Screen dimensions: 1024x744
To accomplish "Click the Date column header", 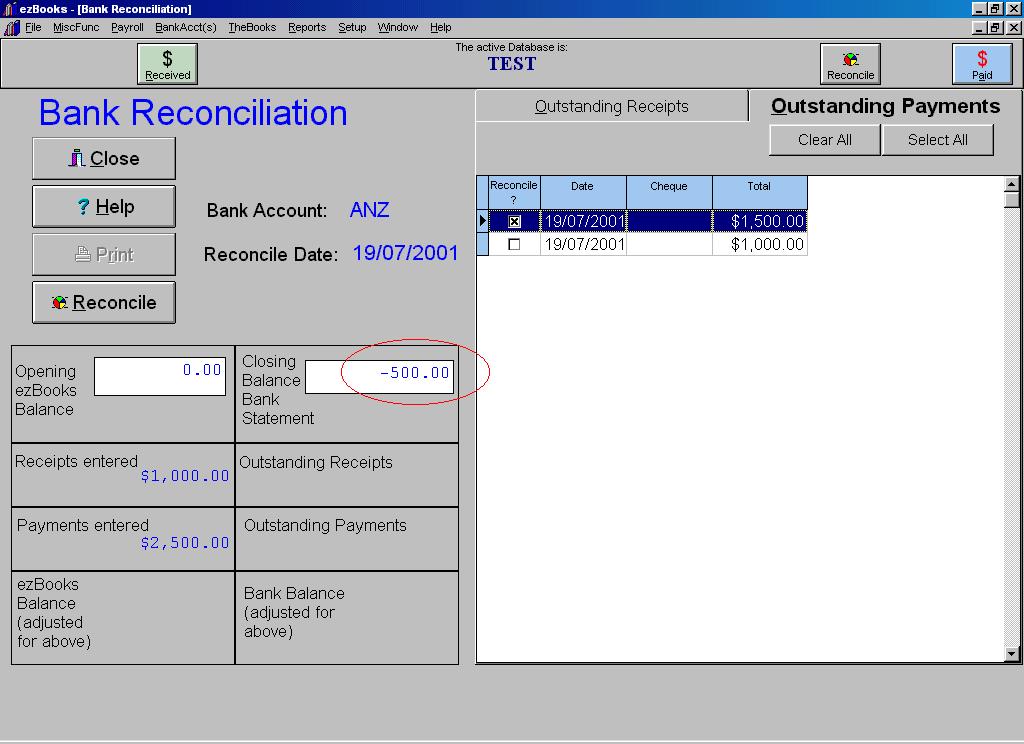I will click(583, 193).
